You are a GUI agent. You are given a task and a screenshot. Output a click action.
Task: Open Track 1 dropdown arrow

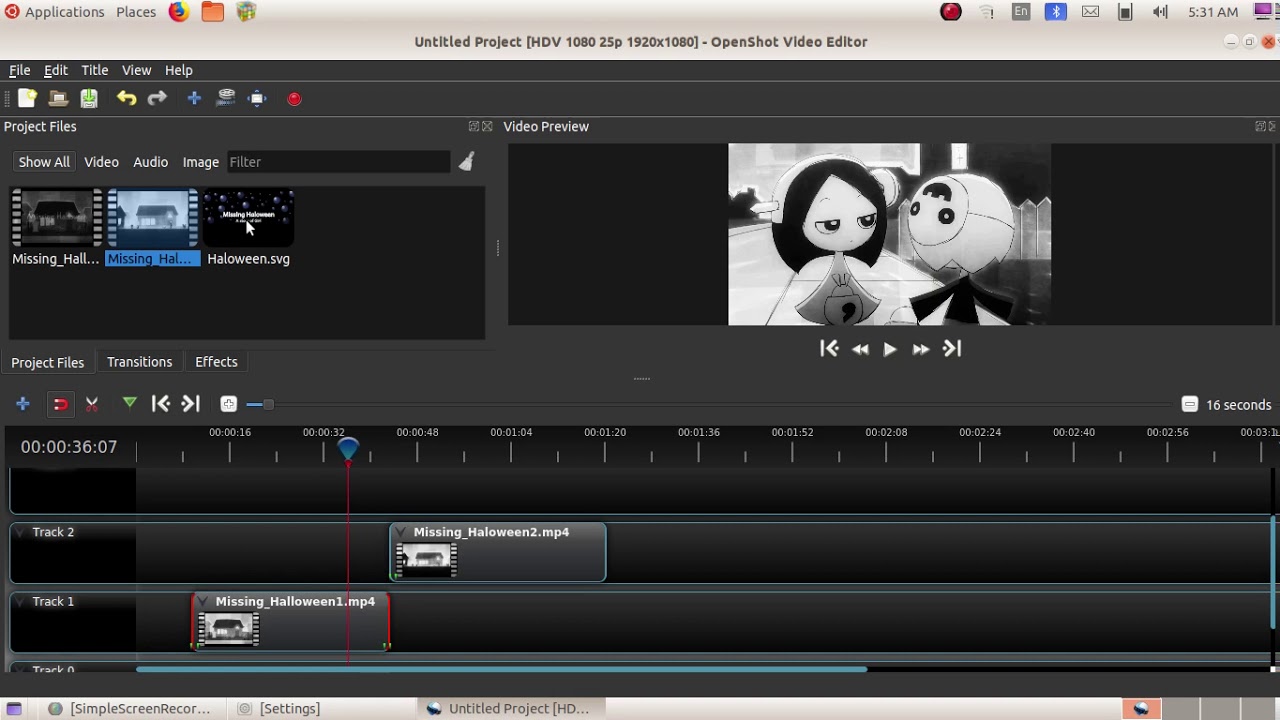coord(21,601)
